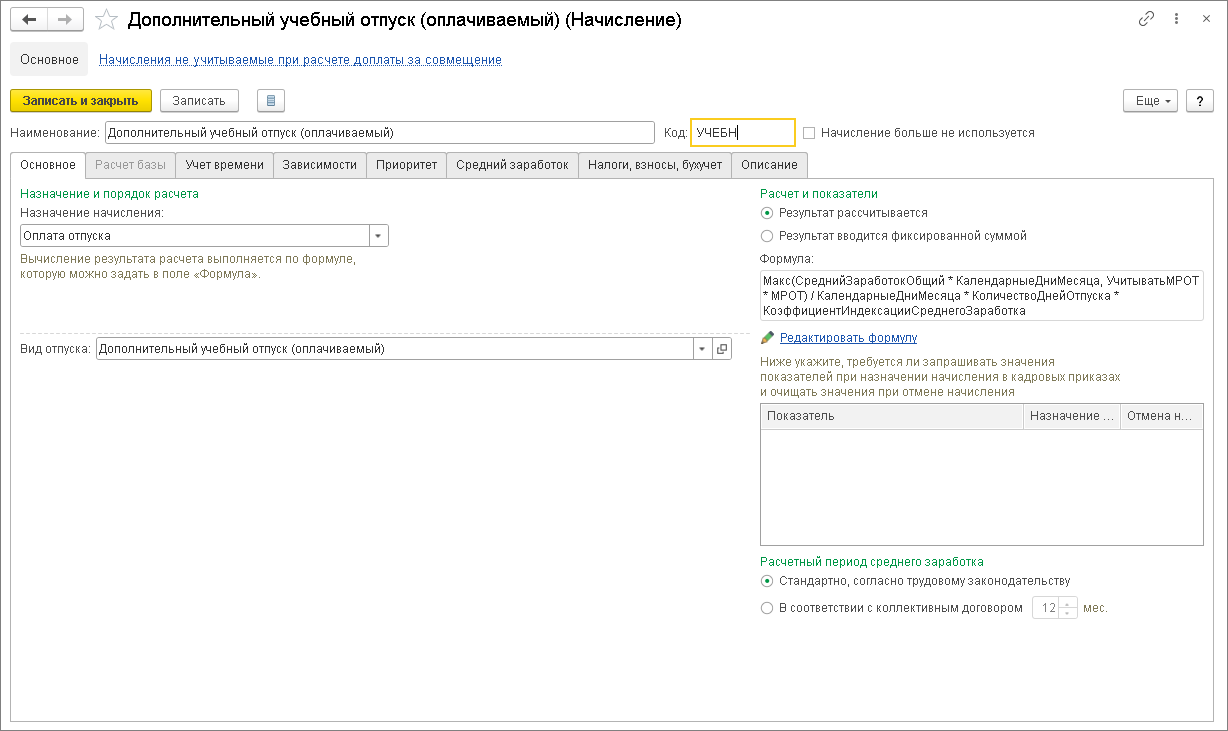The height and width of the screenshot is (731, 1228).
Task: Click the copy link icon
Action: point(1146,19)
